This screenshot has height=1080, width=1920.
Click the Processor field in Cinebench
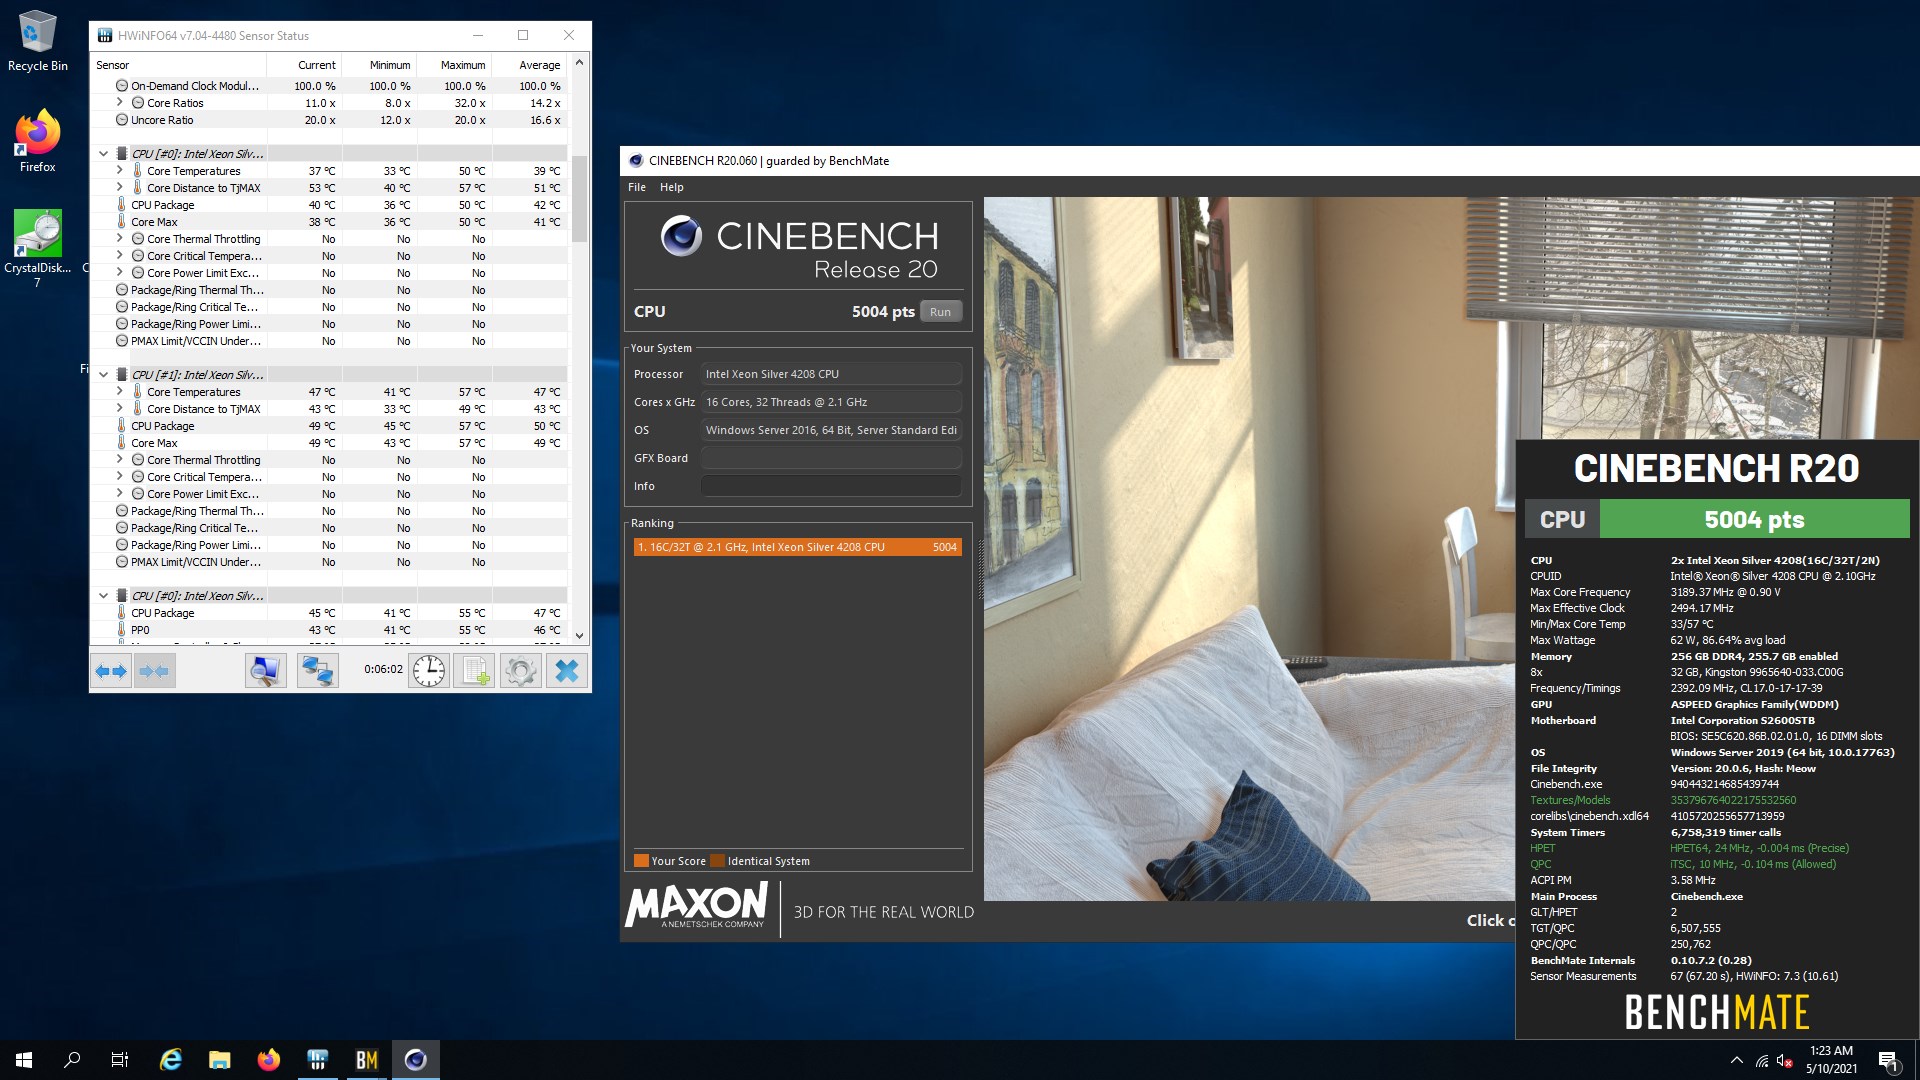tap(831, 374)
